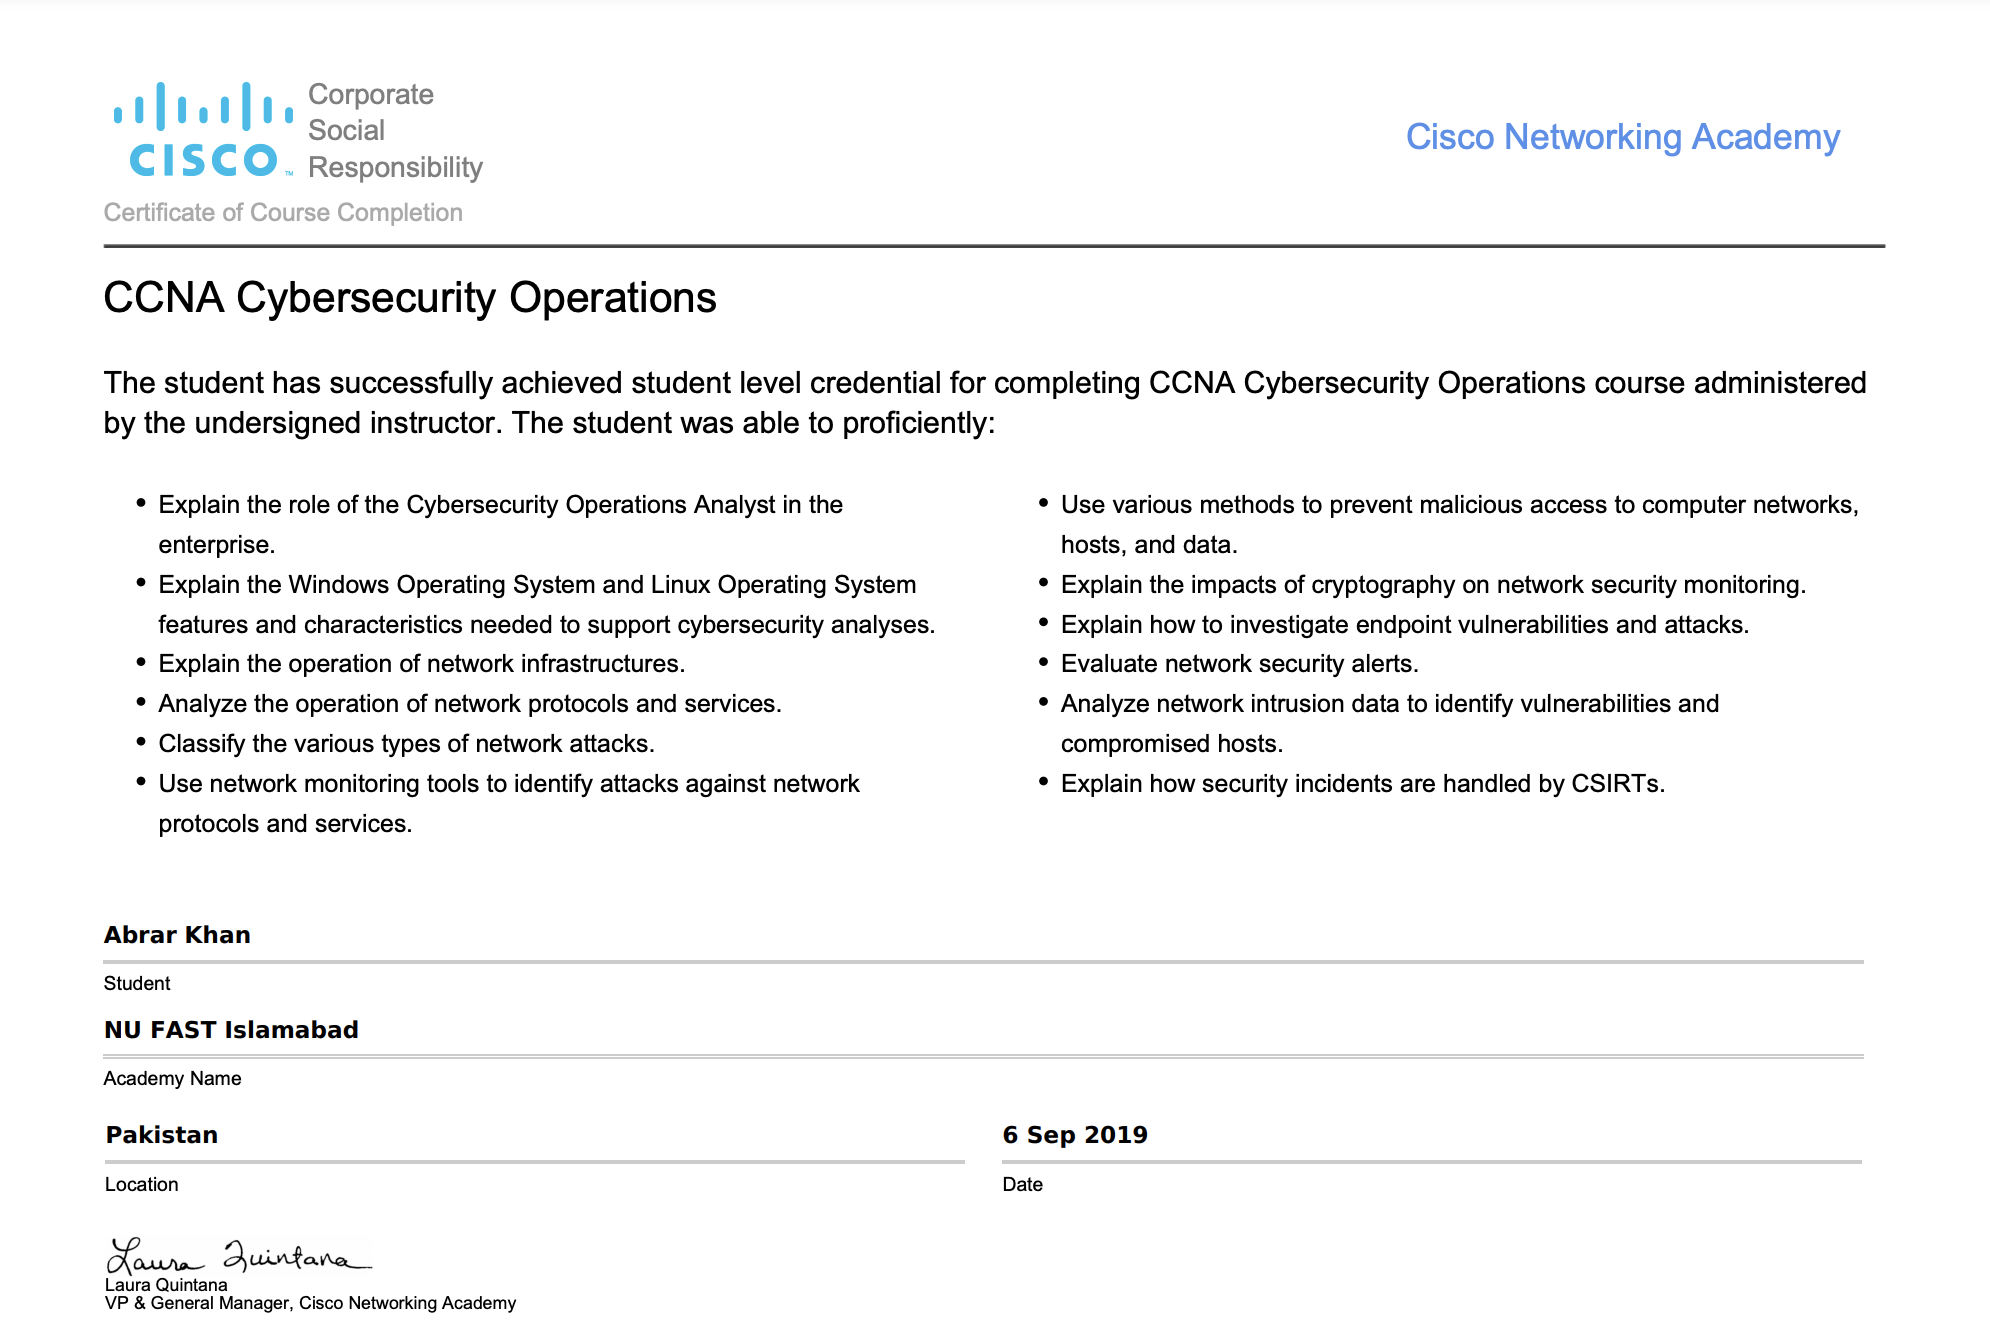Click the Cisco logo
This screenshot has width=1990, height=1334.
click(203, 131)
